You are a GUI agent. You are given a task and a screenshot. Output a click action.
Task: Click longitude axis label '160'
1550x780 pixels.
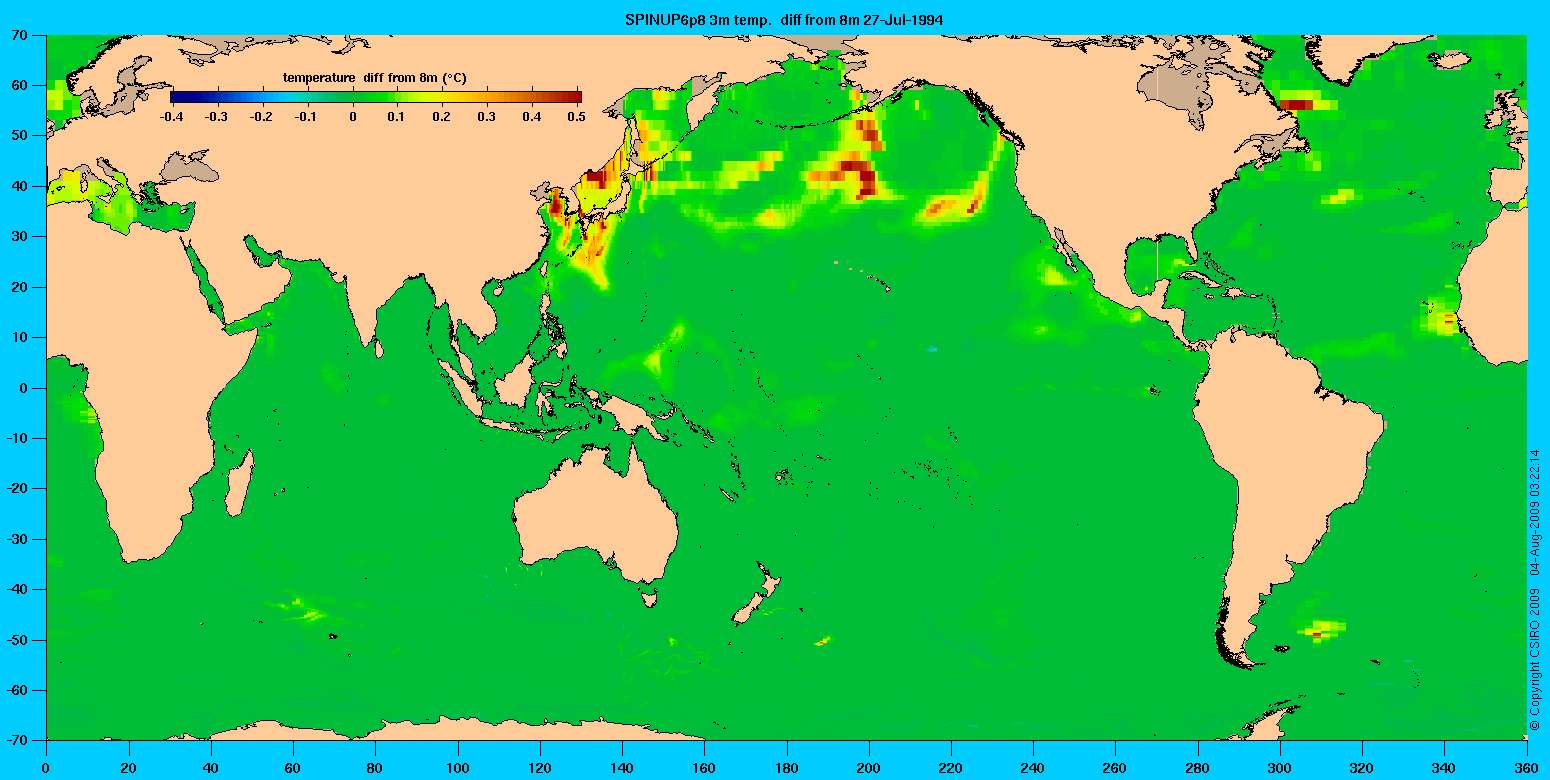pos(704,769)
